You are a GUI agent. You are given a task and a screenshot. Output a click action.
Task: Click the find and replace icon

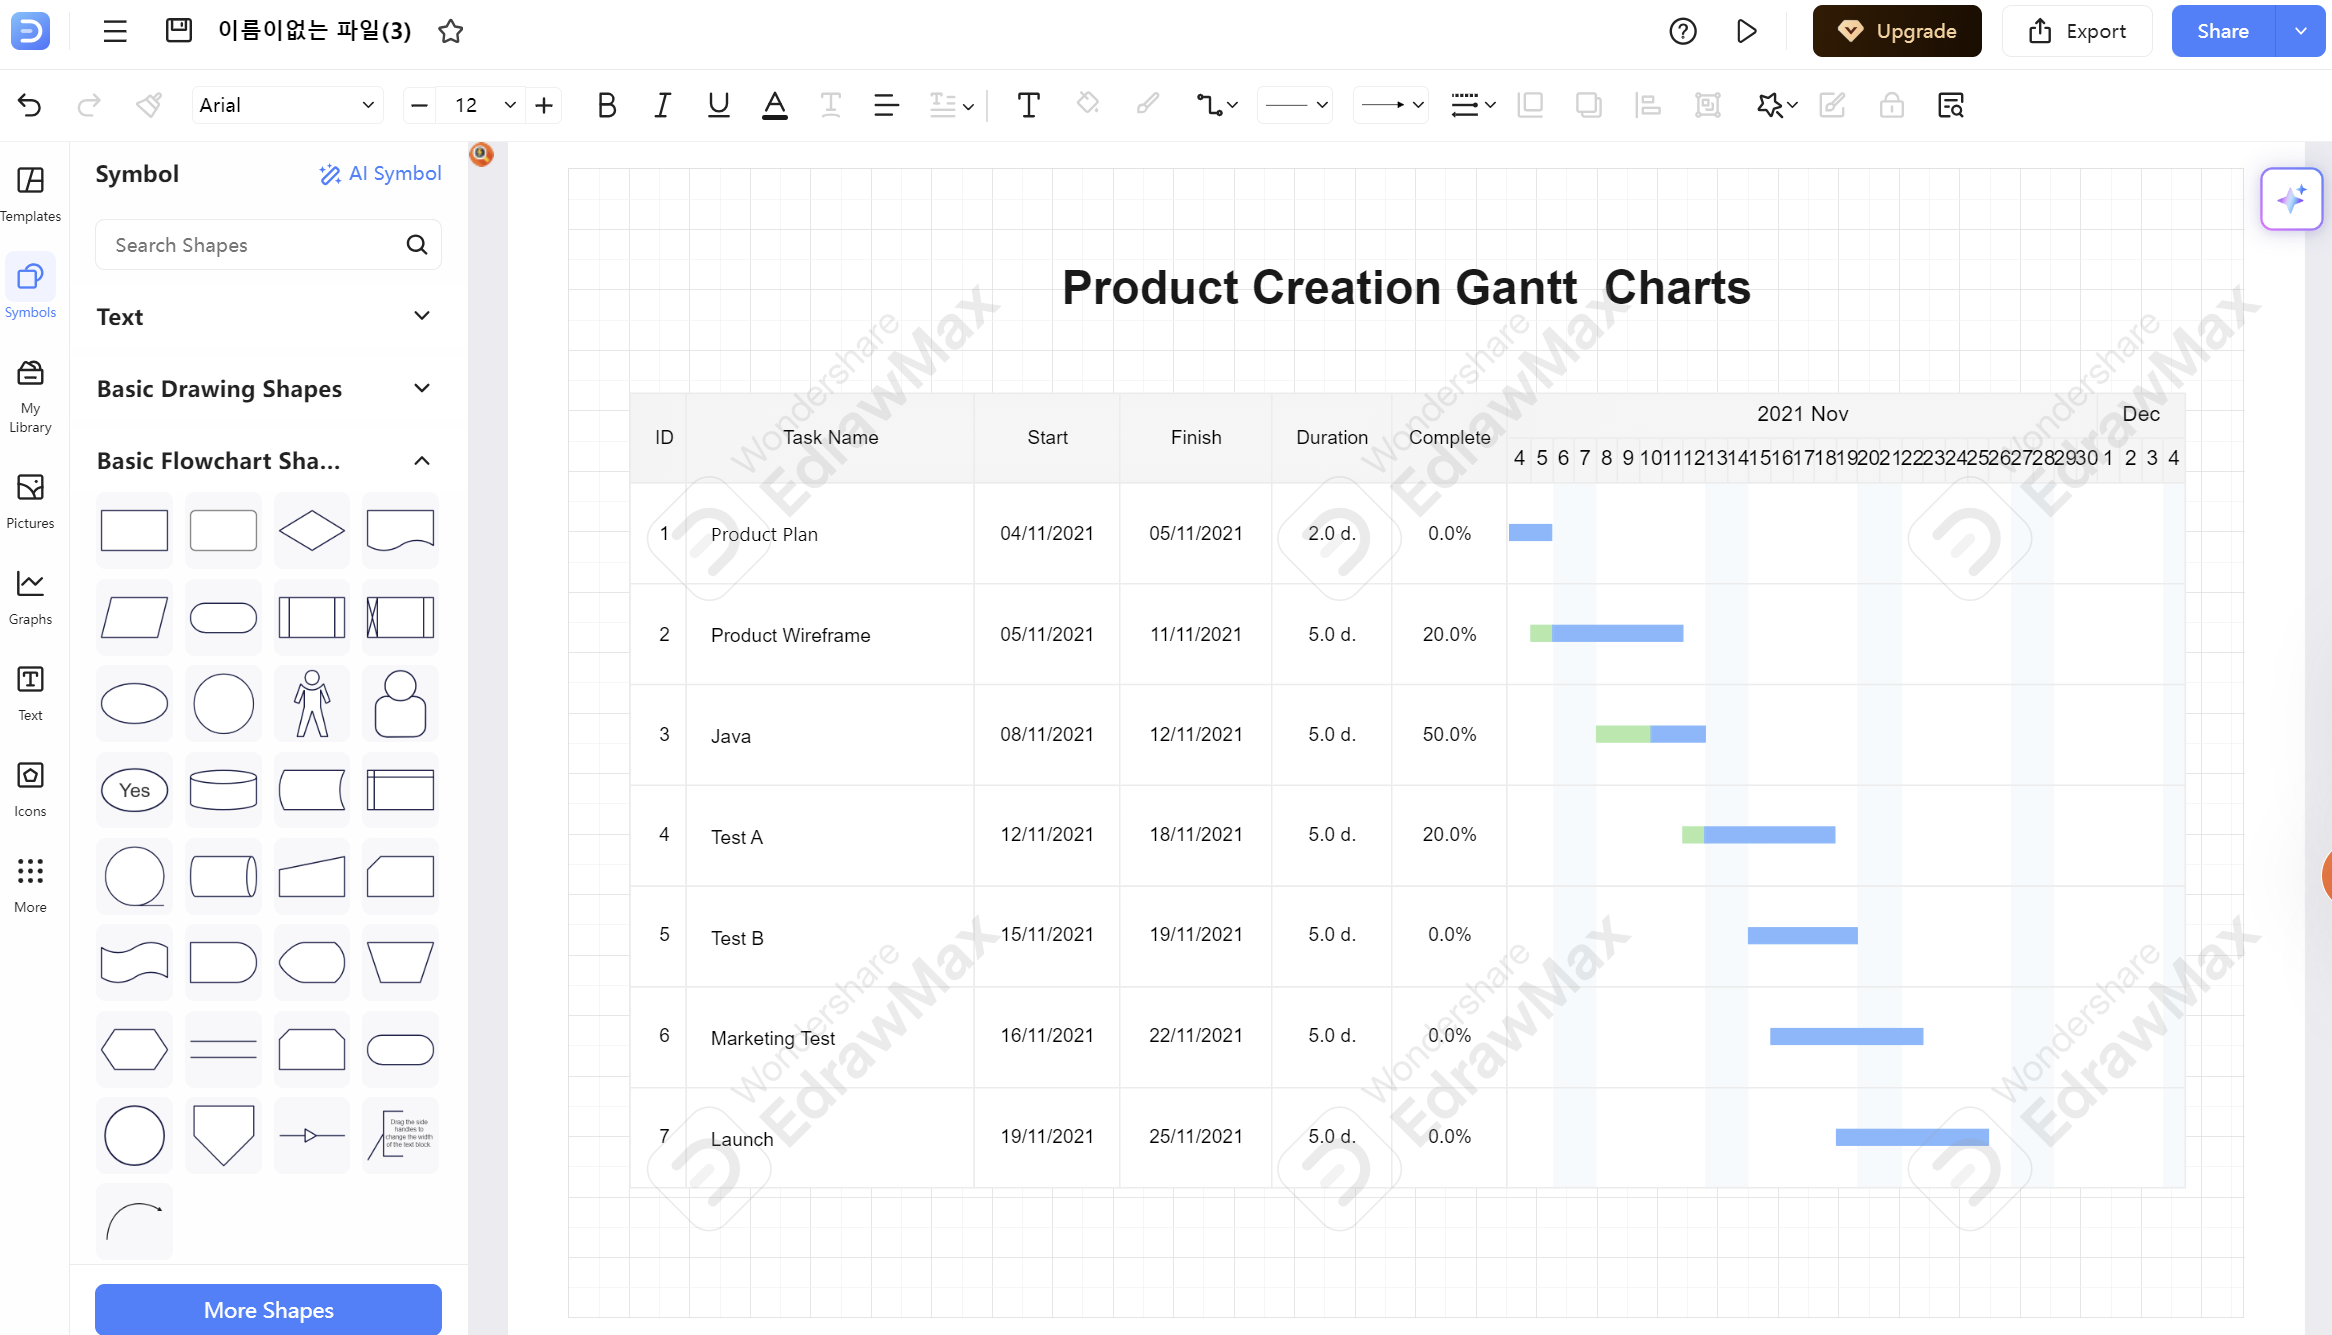tap(1950, 105)
